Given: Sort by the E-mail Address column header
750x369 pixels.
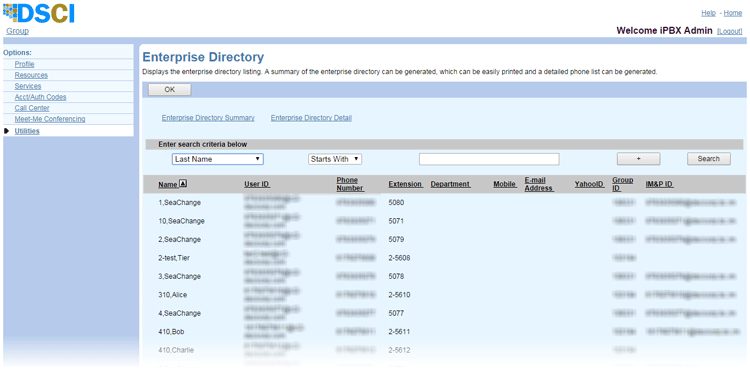Looking at the screenshot, I should coord(539,184).
